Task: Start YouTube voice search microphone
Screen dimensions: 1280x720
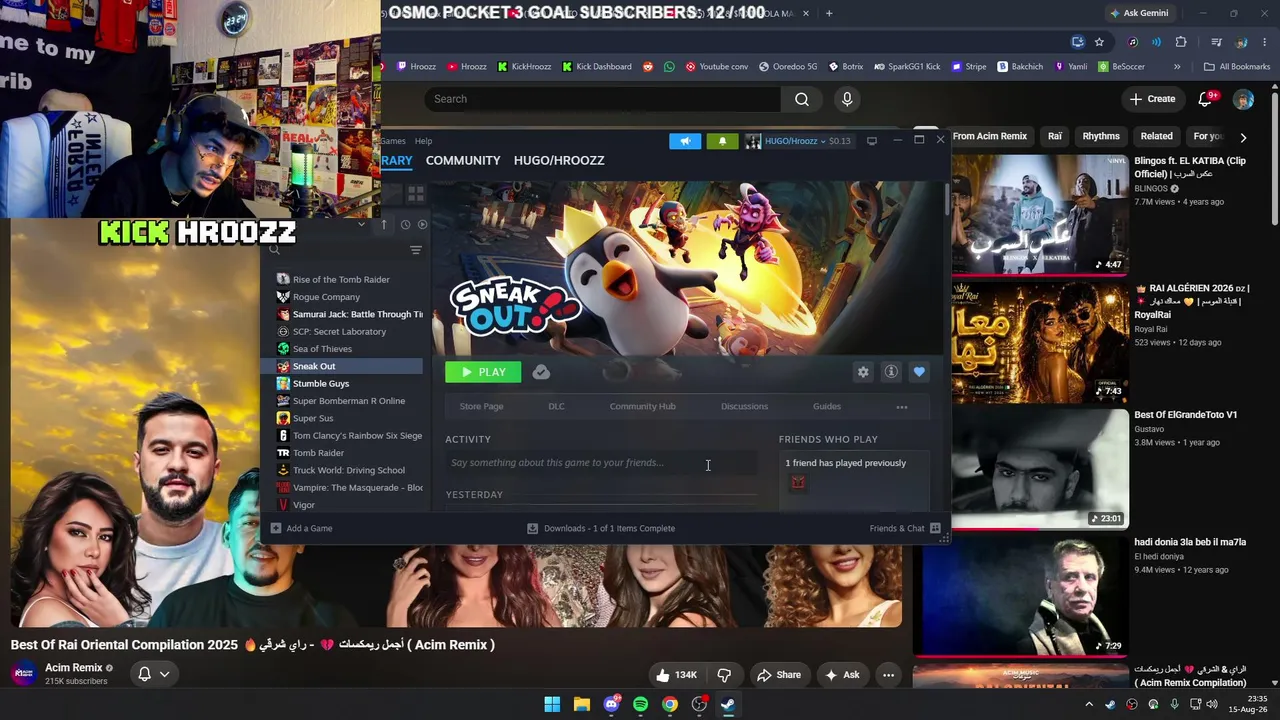Action: pyautogui.click(x=847, y=99)
